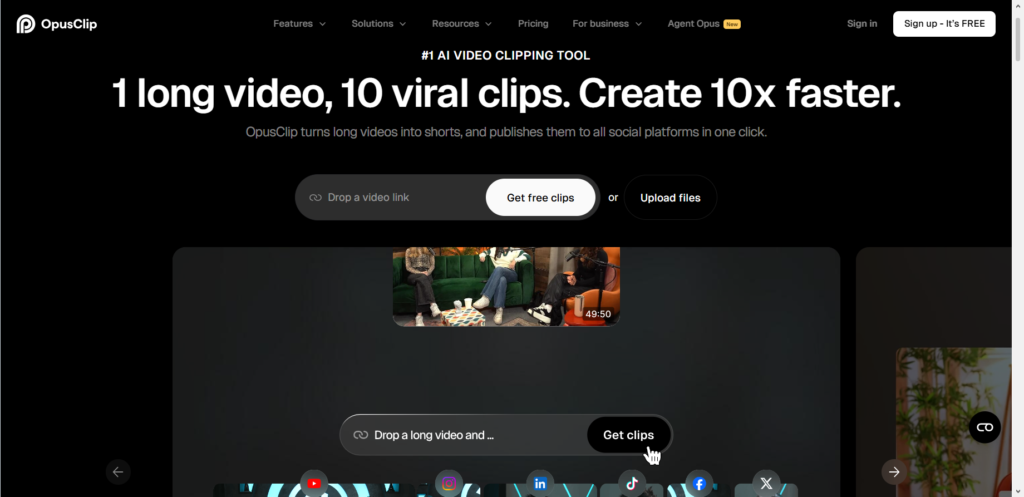Open the Resources dropdown menu
This screenshot has height=497, width=1024.
[x=461, y=24]
